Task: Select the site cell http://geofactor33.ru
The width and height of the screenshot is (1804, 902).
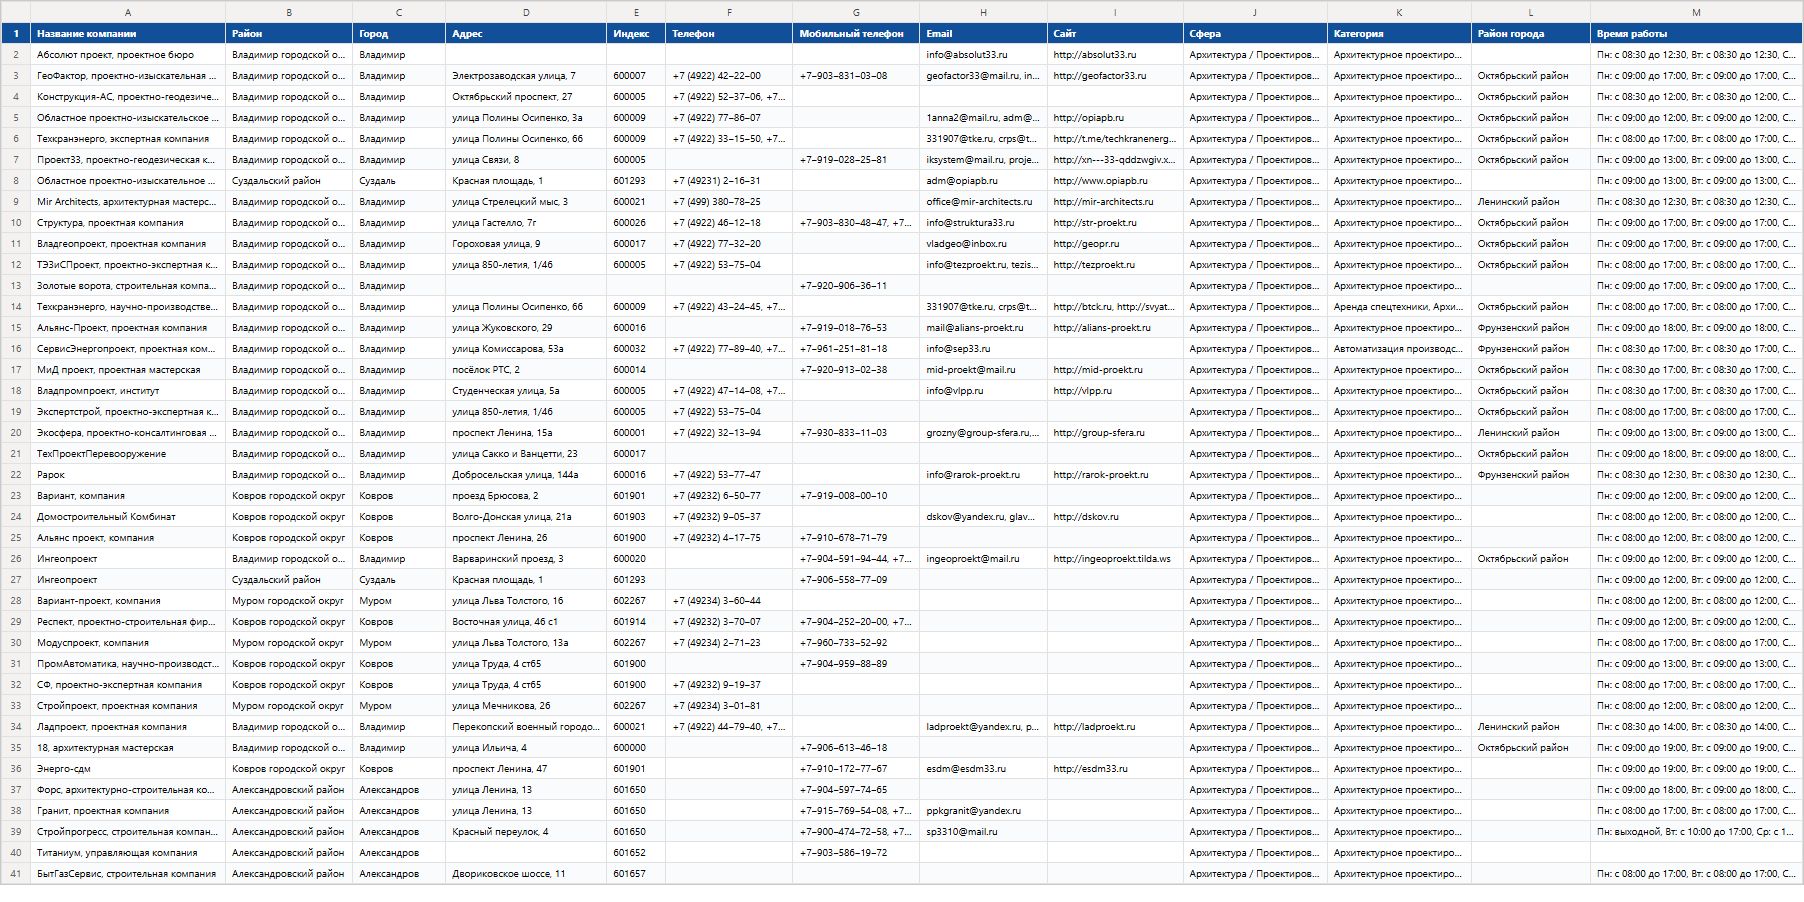Action: point(1115,76)
